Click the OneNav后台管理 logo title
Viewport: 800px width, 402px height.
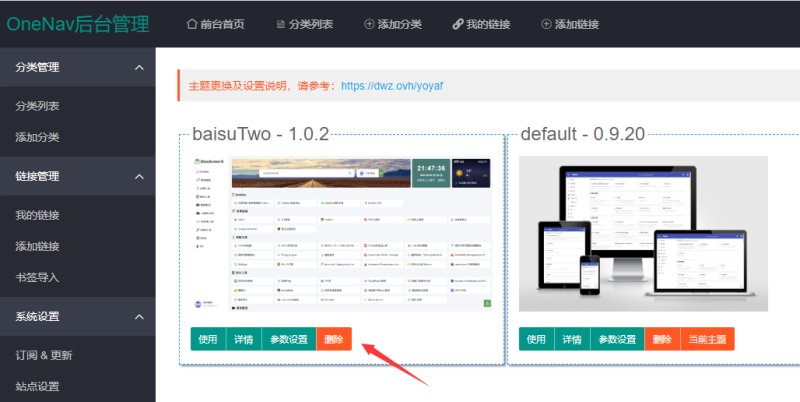pos(78,24)
